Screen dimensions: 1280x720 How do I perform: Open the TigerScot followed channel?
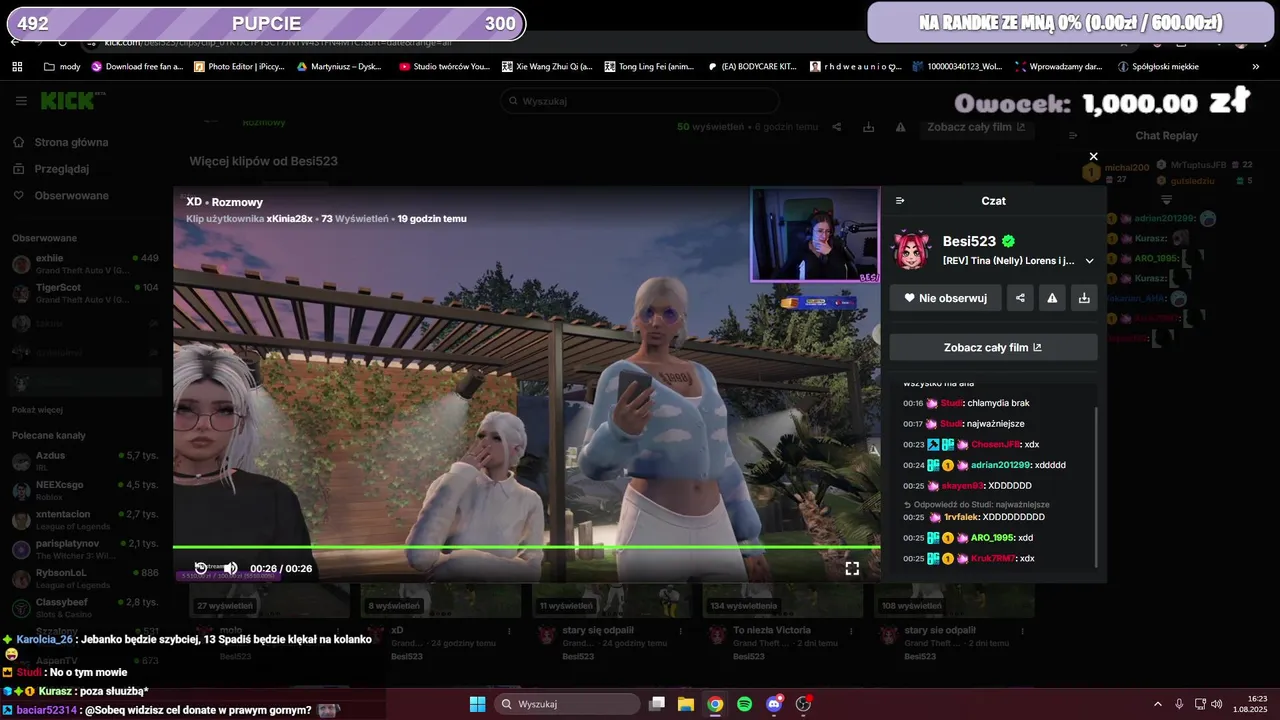point(84,293)
